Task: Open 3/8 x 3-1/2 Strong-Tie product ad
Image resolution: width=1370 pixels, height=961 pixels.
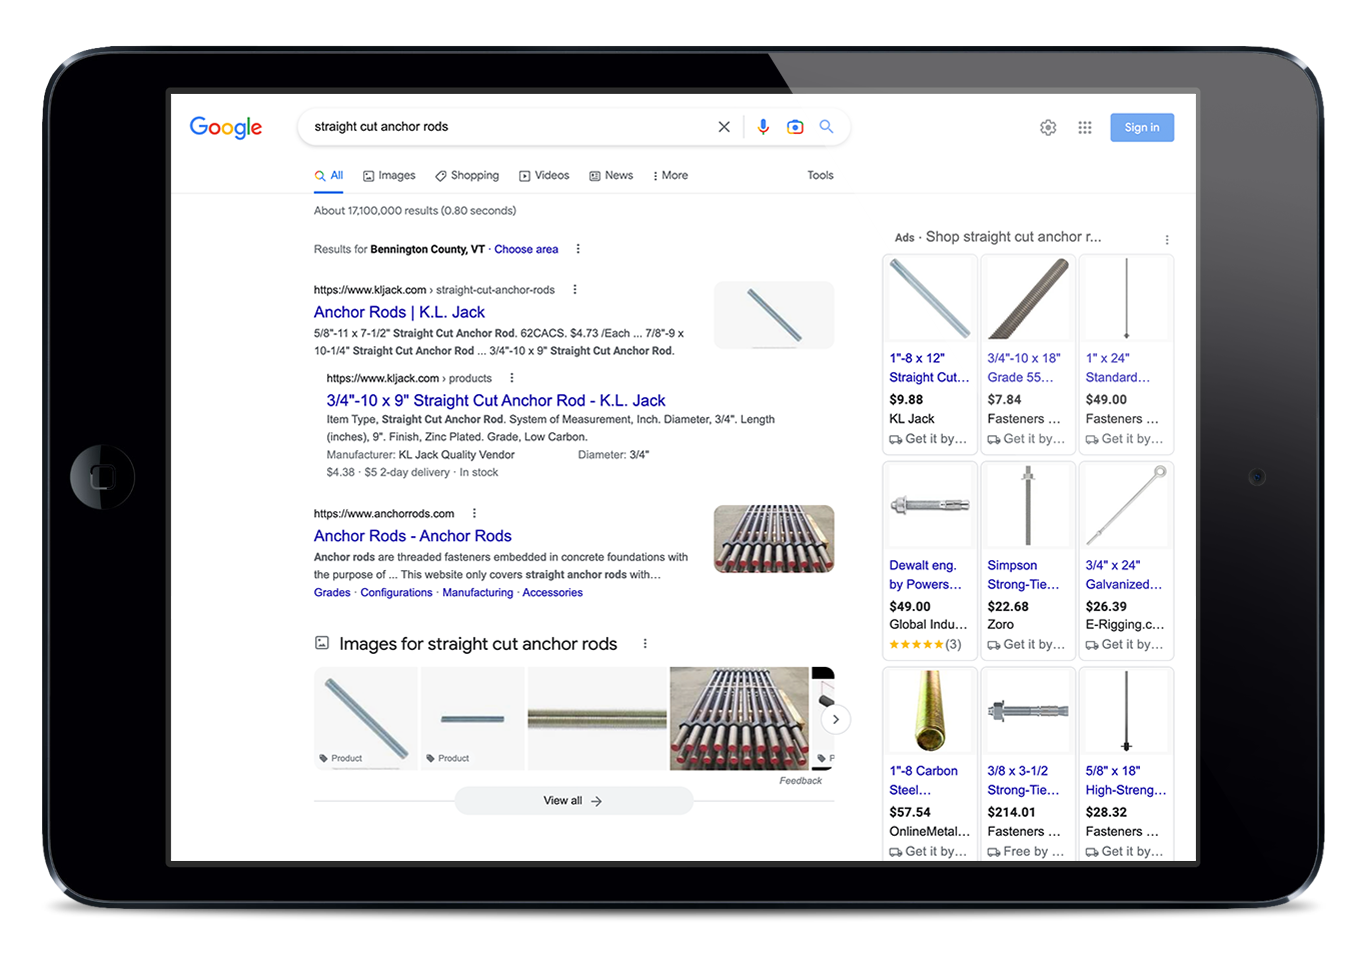Action: [1028, 764]
